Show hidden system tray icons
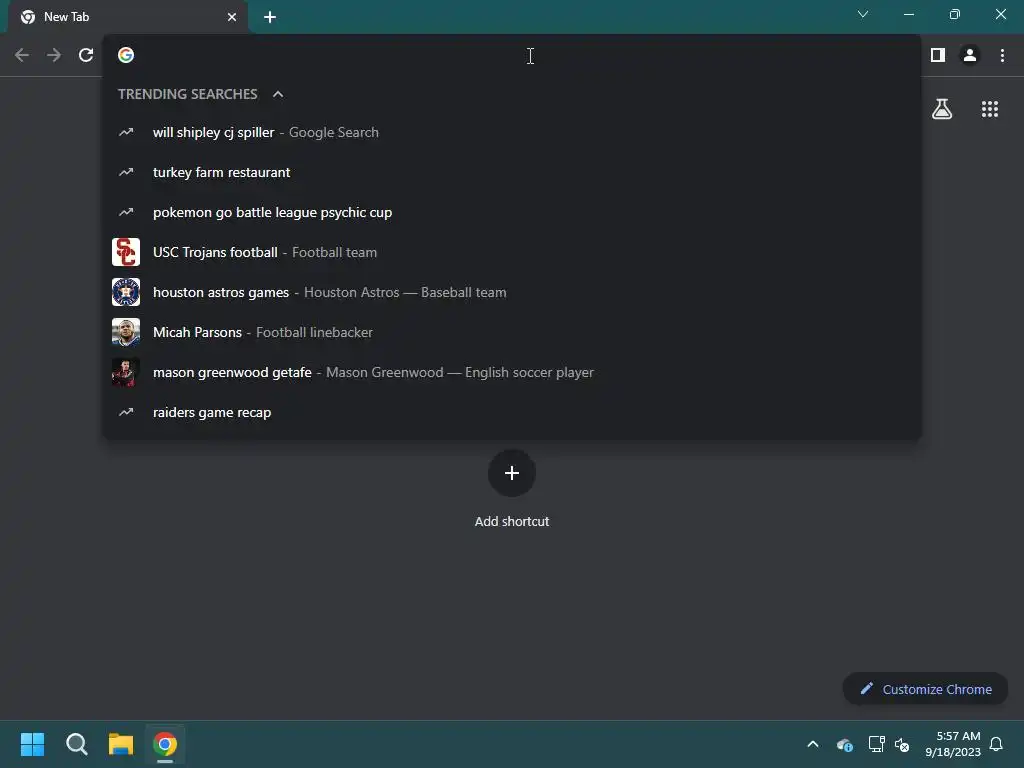 813,744
